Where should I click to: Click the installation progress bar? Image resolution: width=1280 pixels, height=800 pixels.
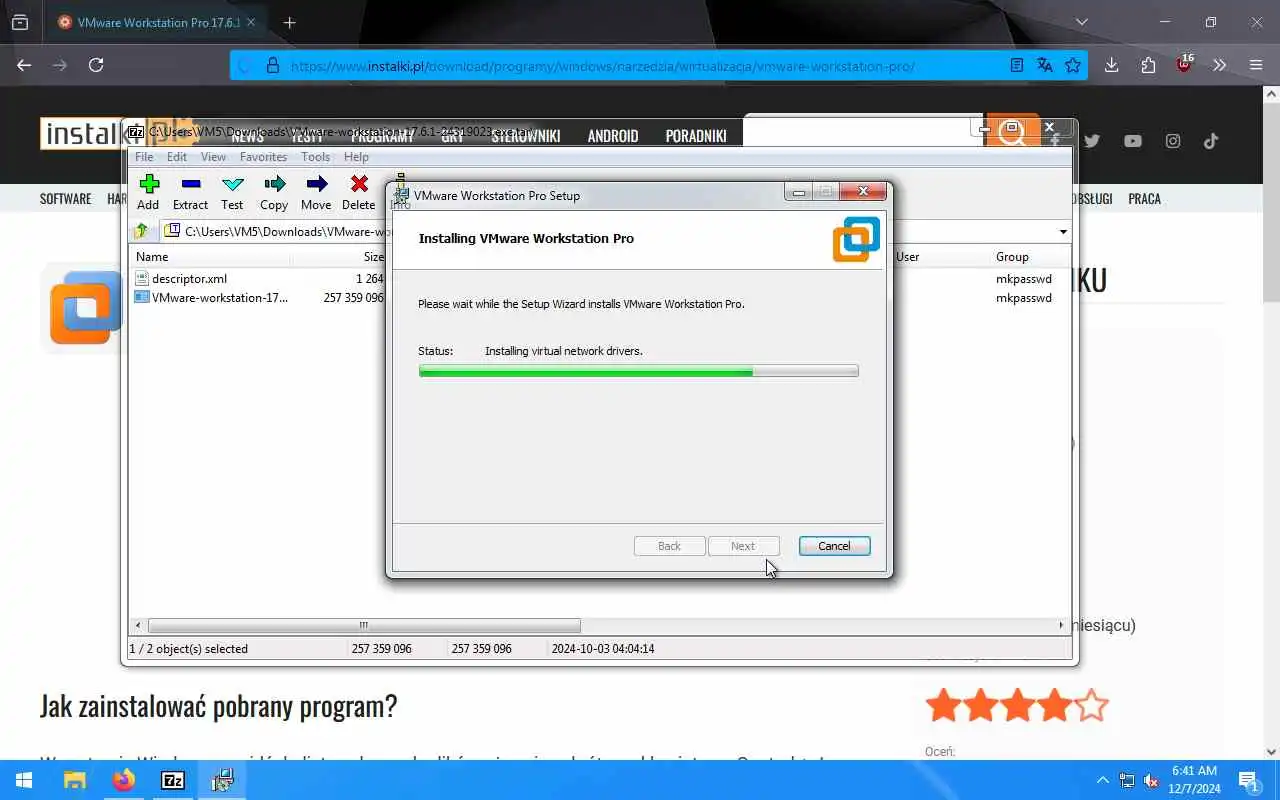638,371
